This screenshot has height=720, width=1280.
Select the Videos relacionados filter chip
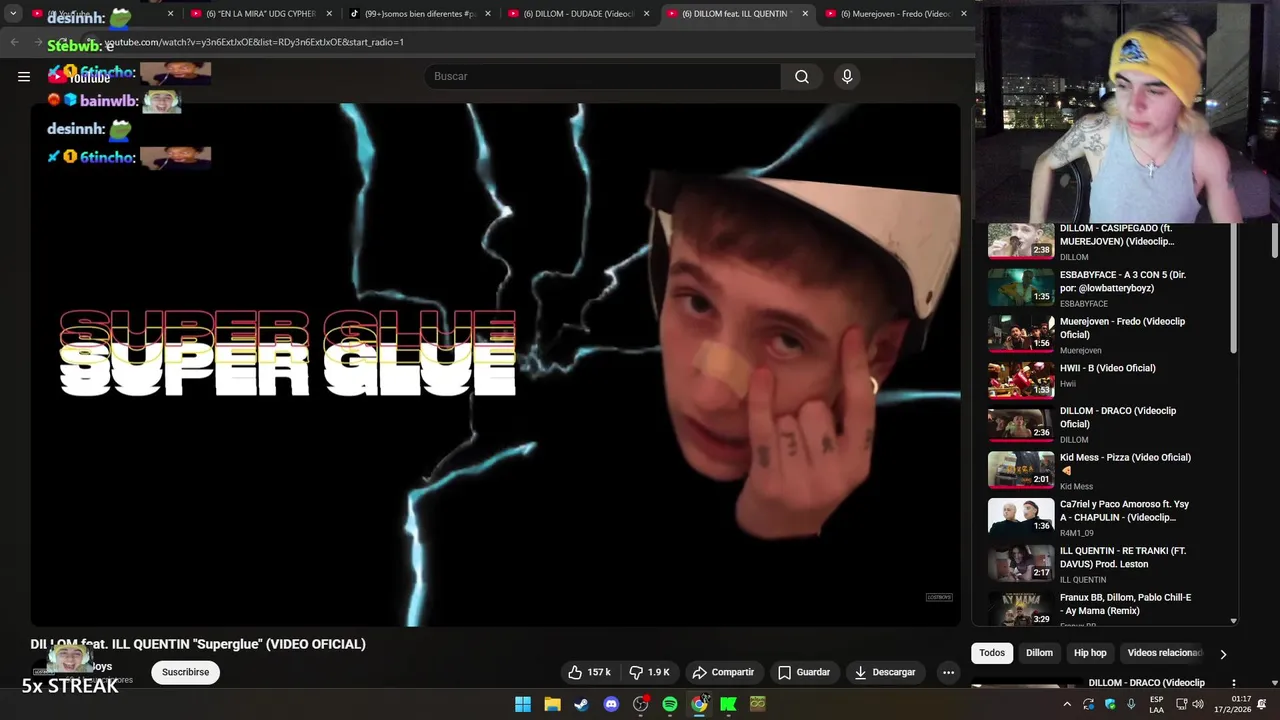tap(1164, 653)
